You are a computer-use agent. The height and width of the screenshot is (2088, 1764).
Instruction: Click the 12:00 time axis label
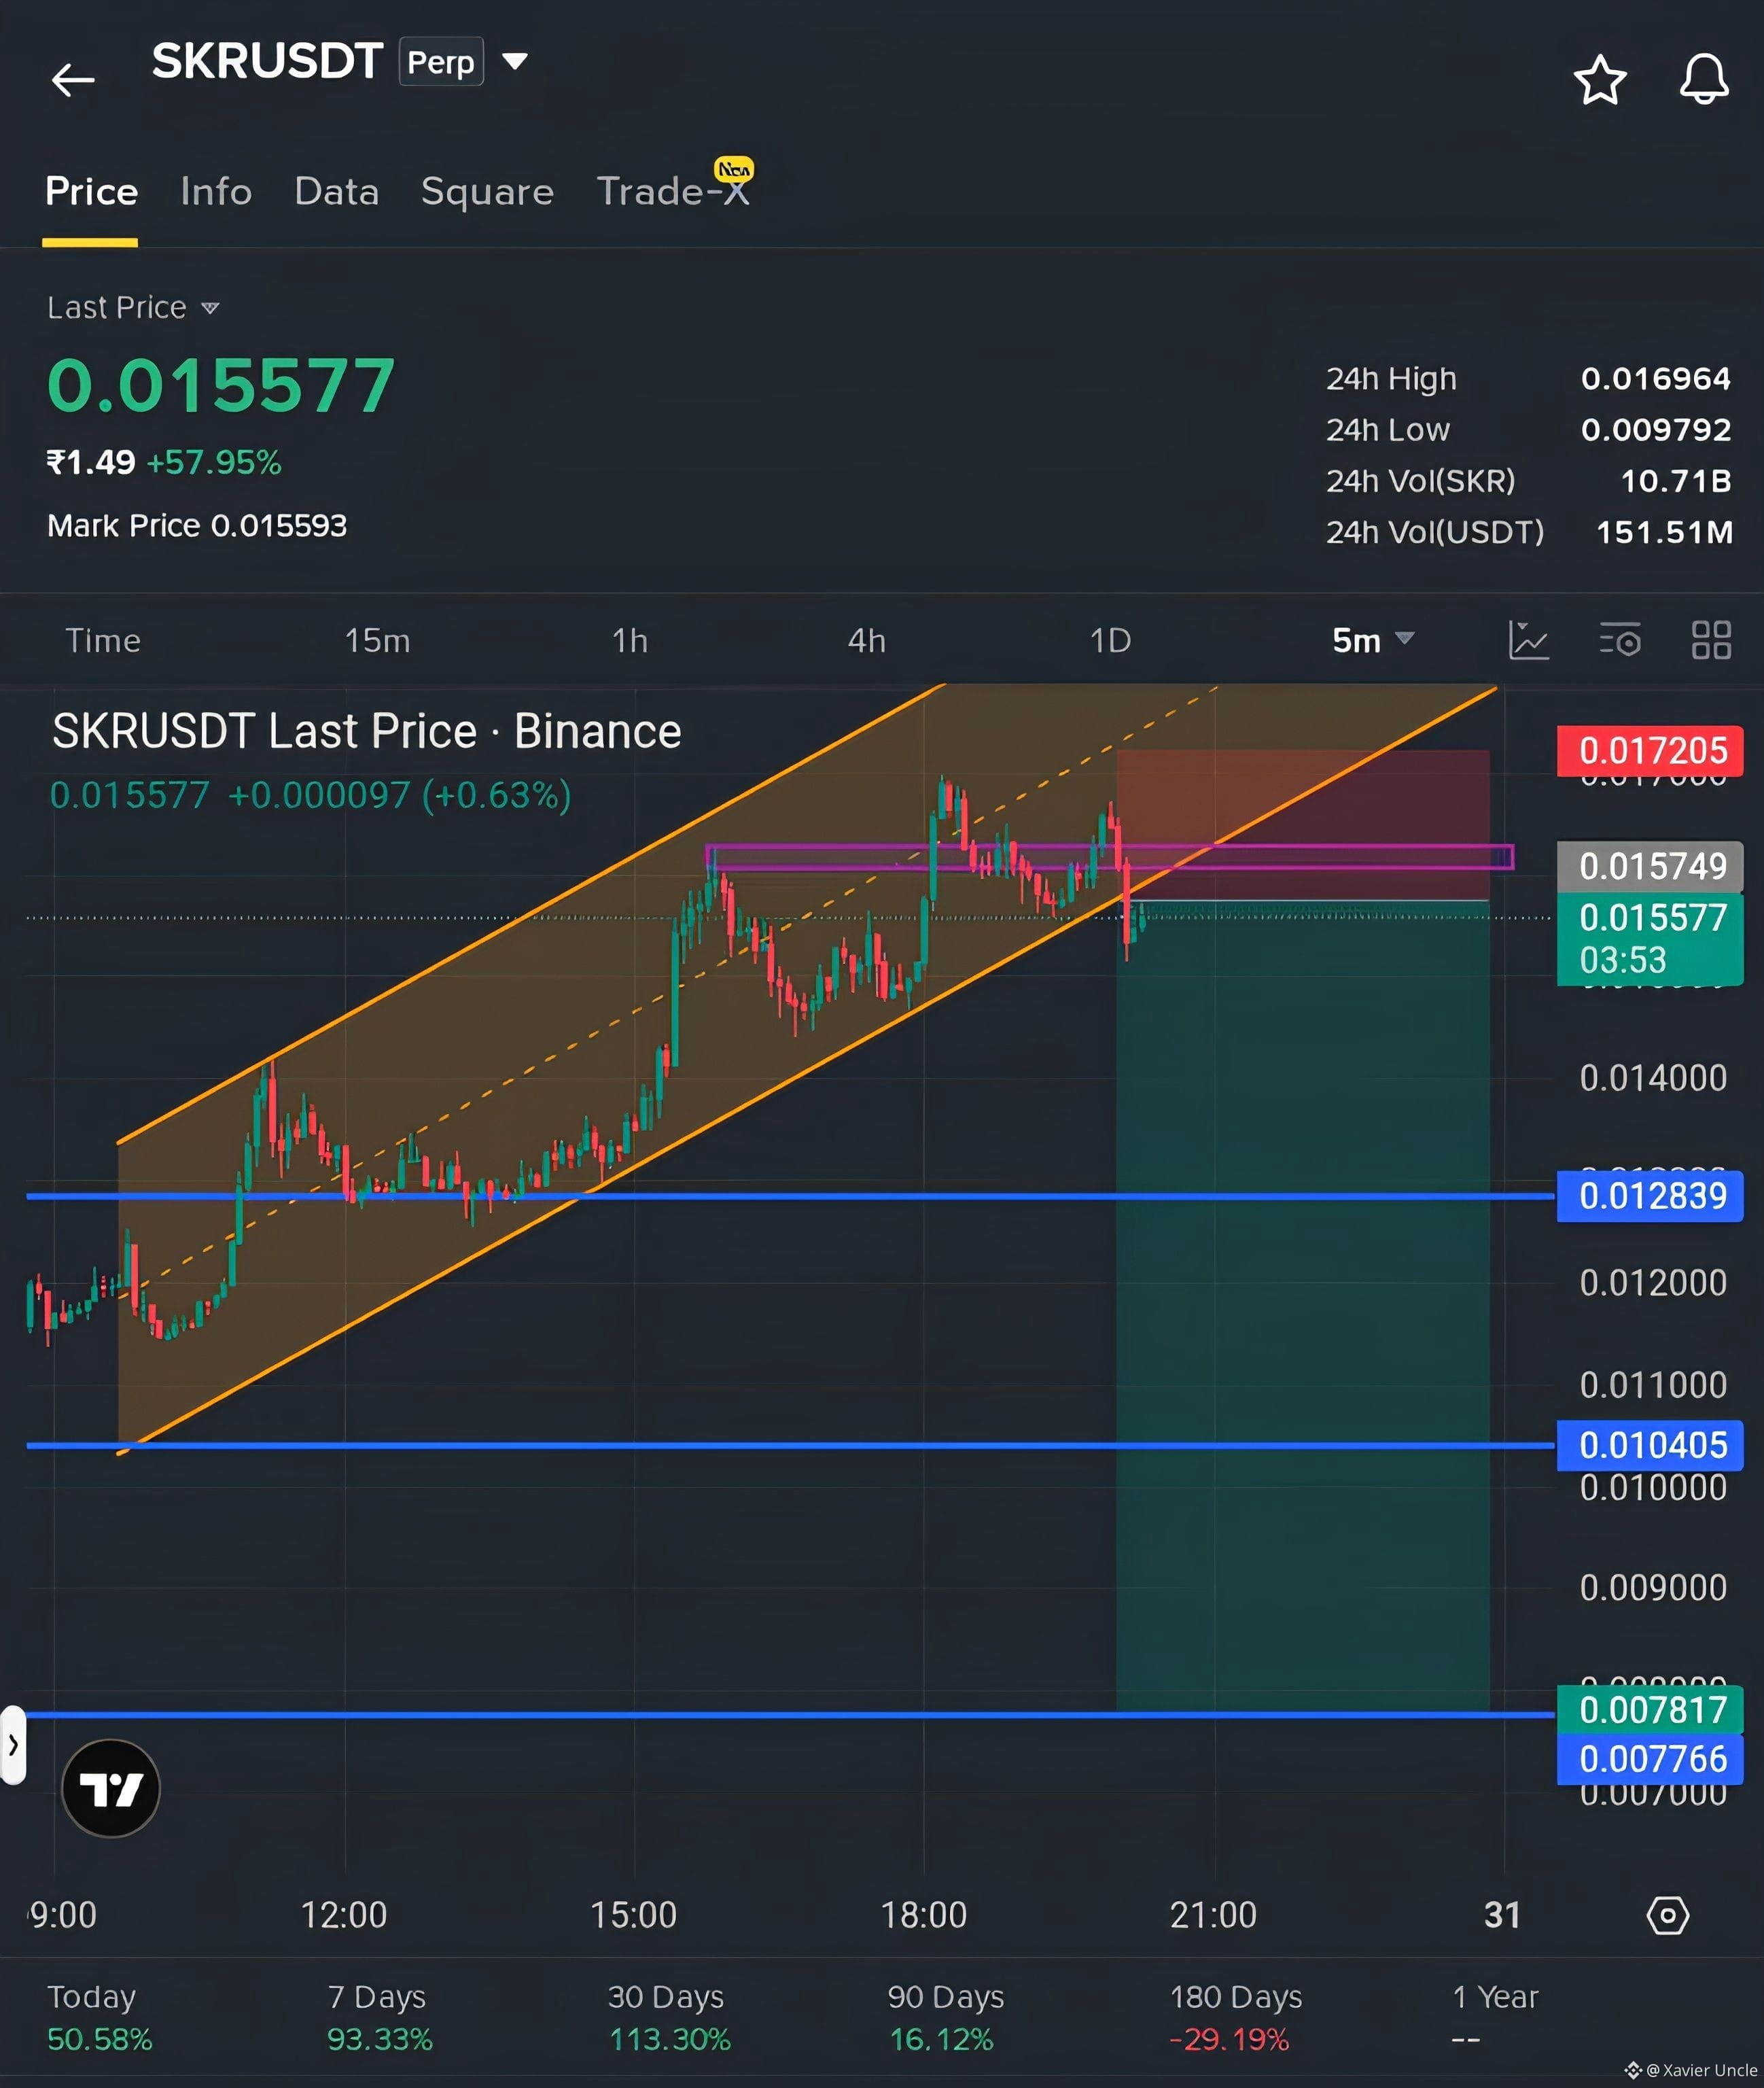click(344, 1915)
